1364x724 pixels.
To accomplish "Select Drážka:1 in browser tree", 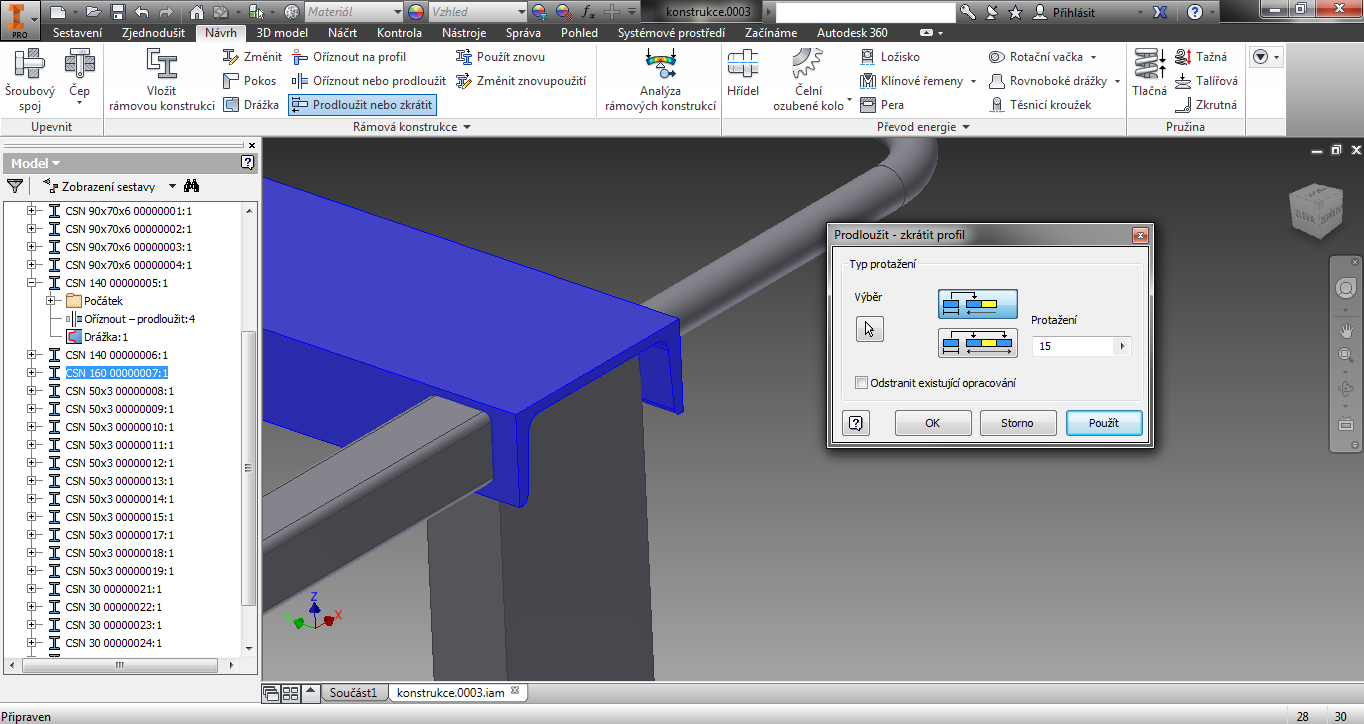I will point(97,337).
